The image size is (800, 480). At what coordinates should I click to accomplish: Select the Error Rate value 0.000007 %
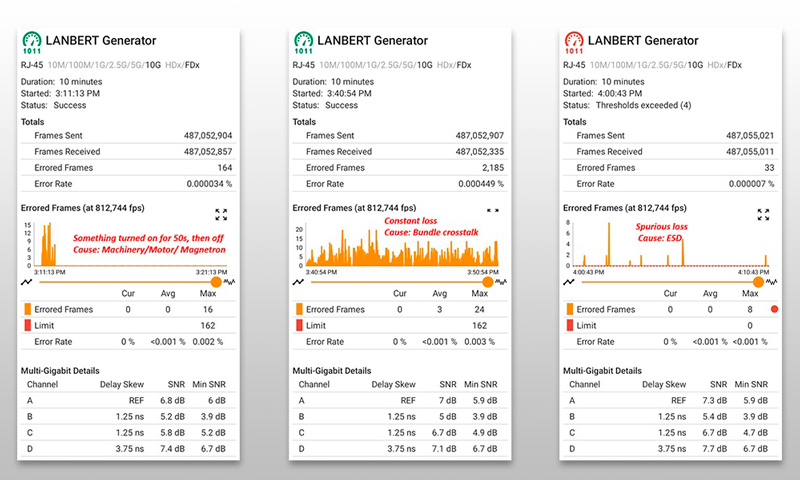(752, 184)
